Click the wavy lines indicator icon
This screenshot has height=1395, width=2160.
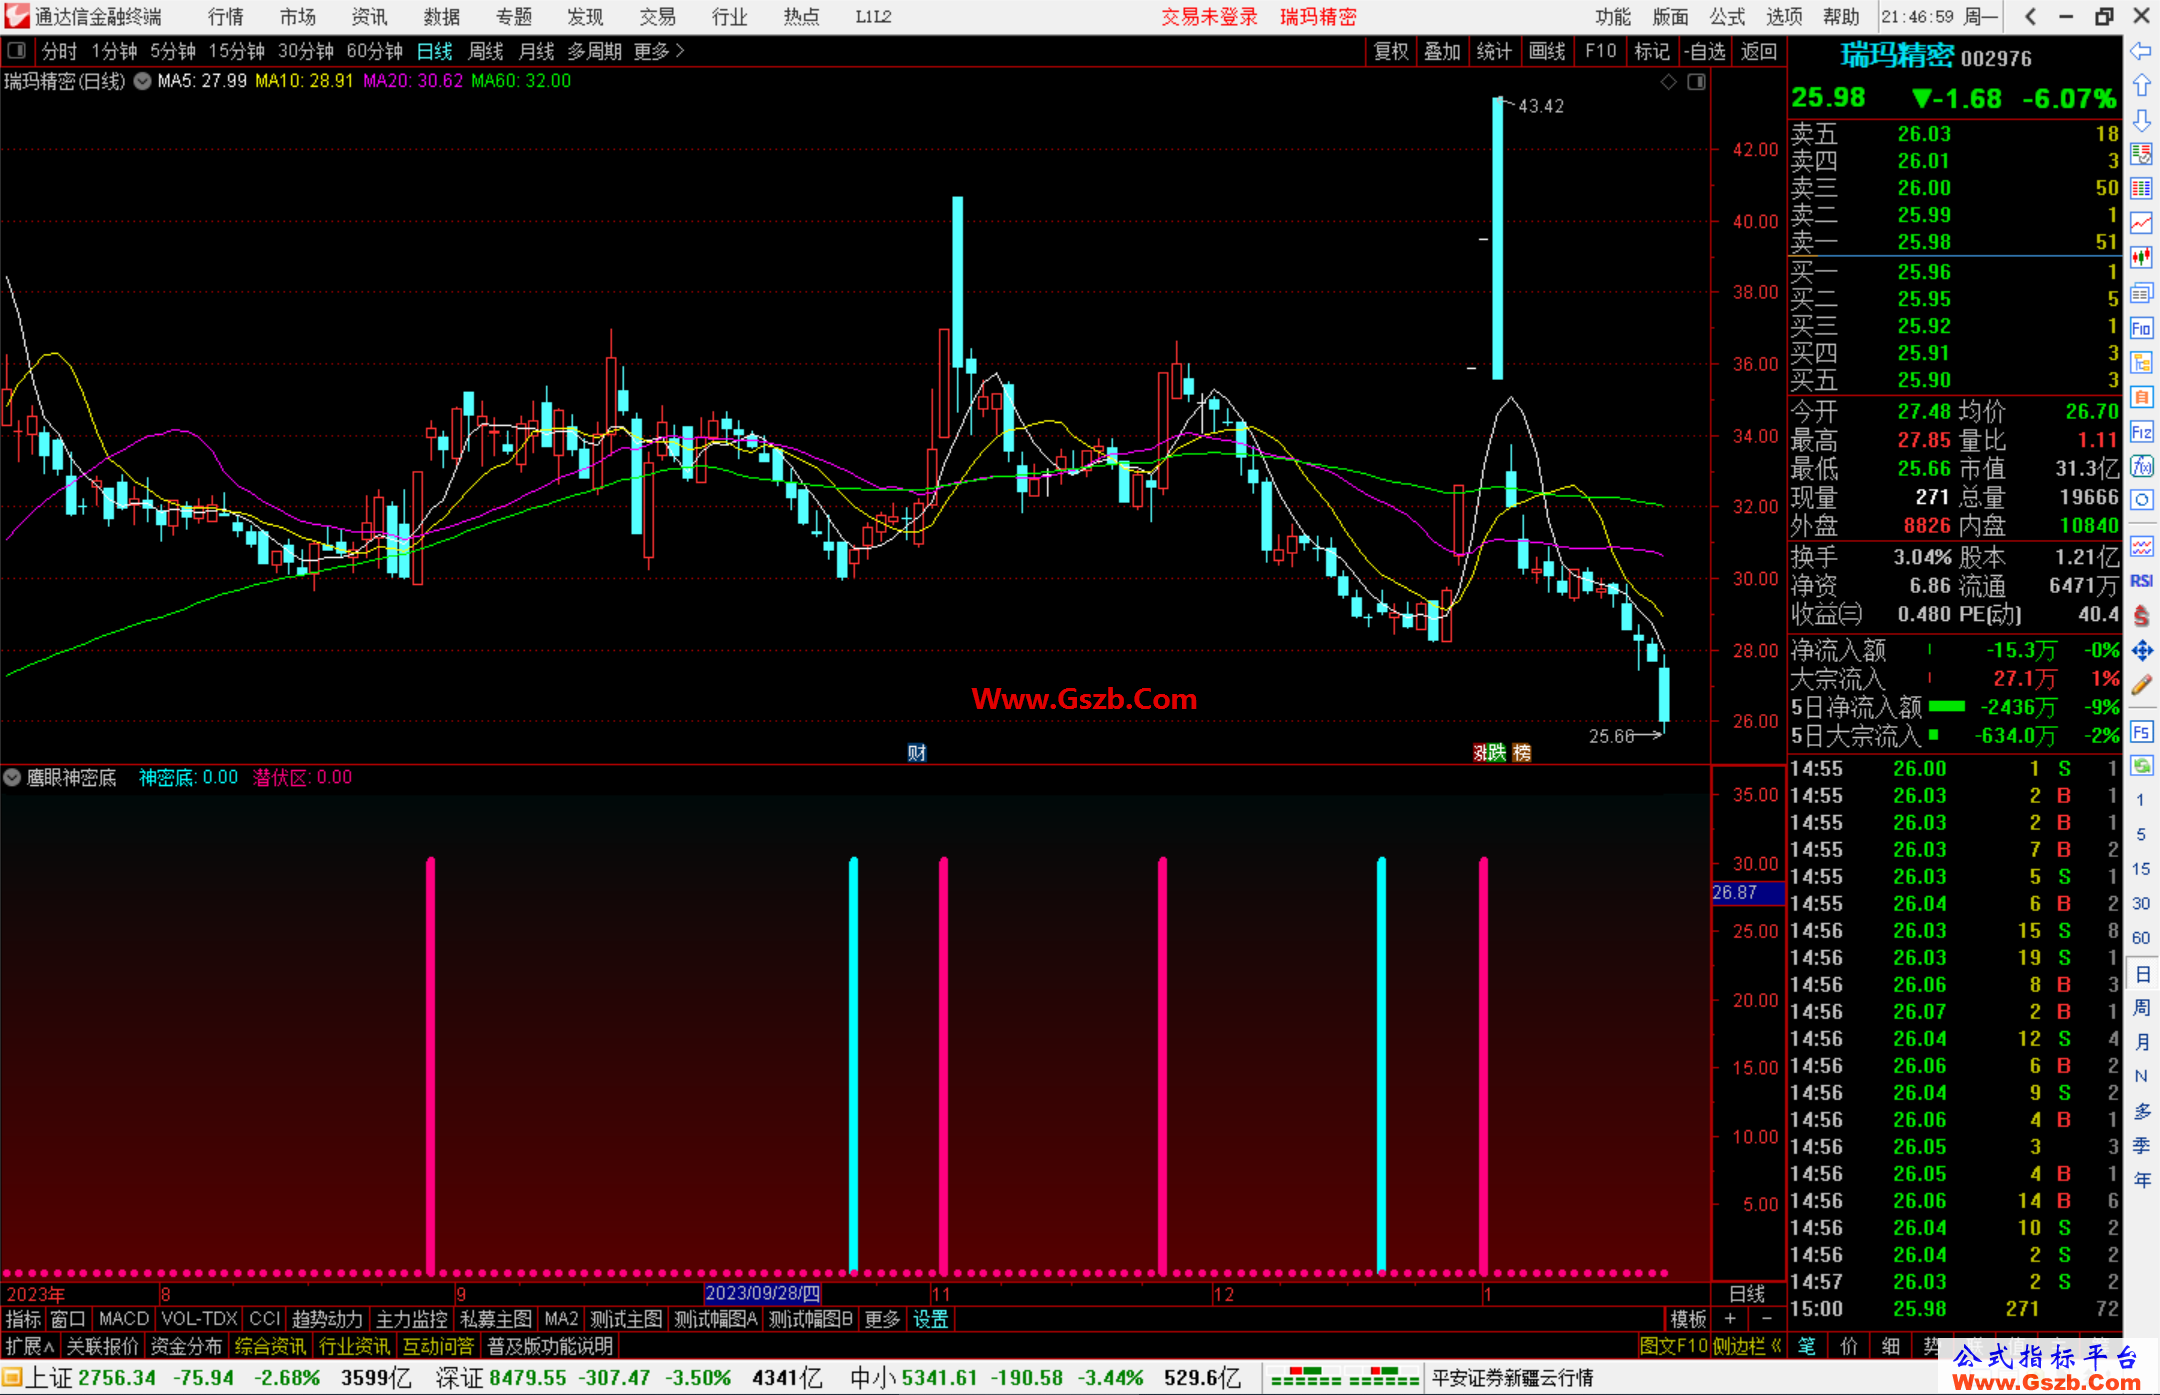pyautogui.click(x=2141, y=546)
